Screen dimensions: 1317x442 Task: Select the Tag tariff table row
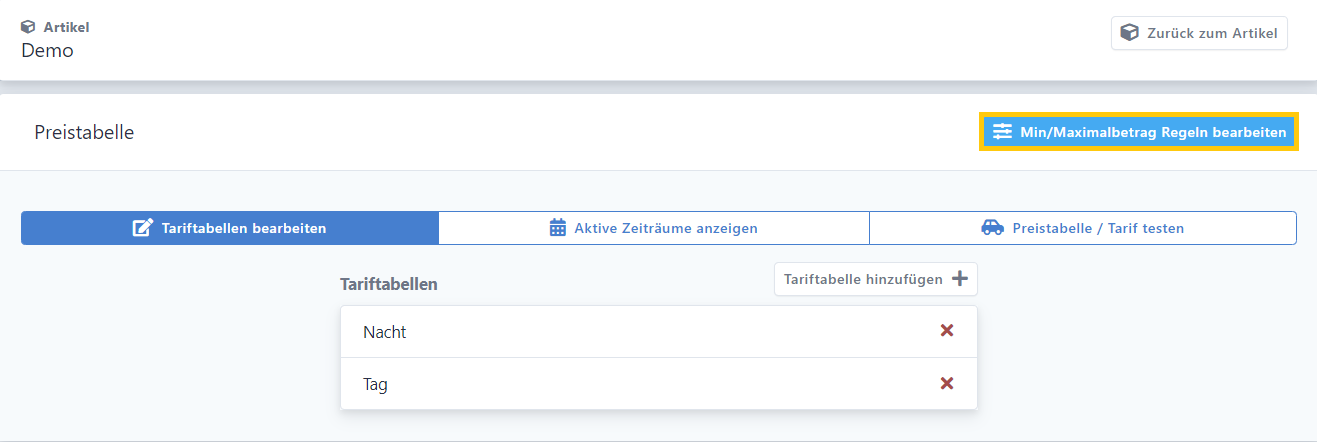pyautogui.click(x=376, y=384)
